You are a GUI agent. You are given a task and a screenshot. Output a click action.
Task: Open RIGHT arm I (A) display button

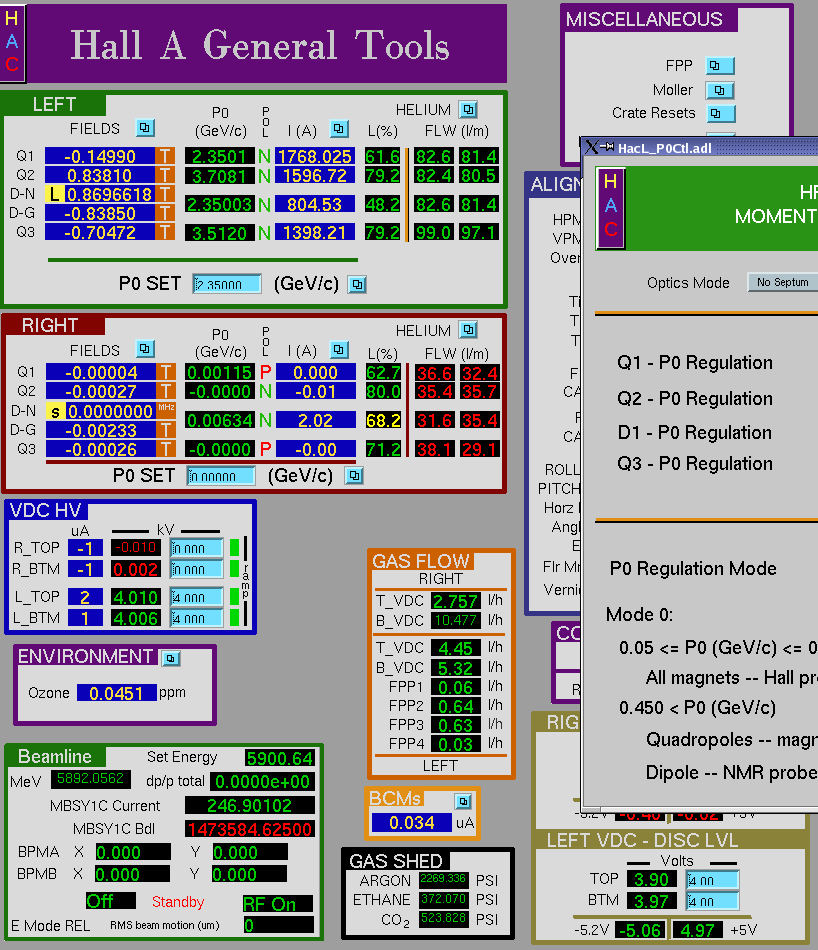coord(339,350)
